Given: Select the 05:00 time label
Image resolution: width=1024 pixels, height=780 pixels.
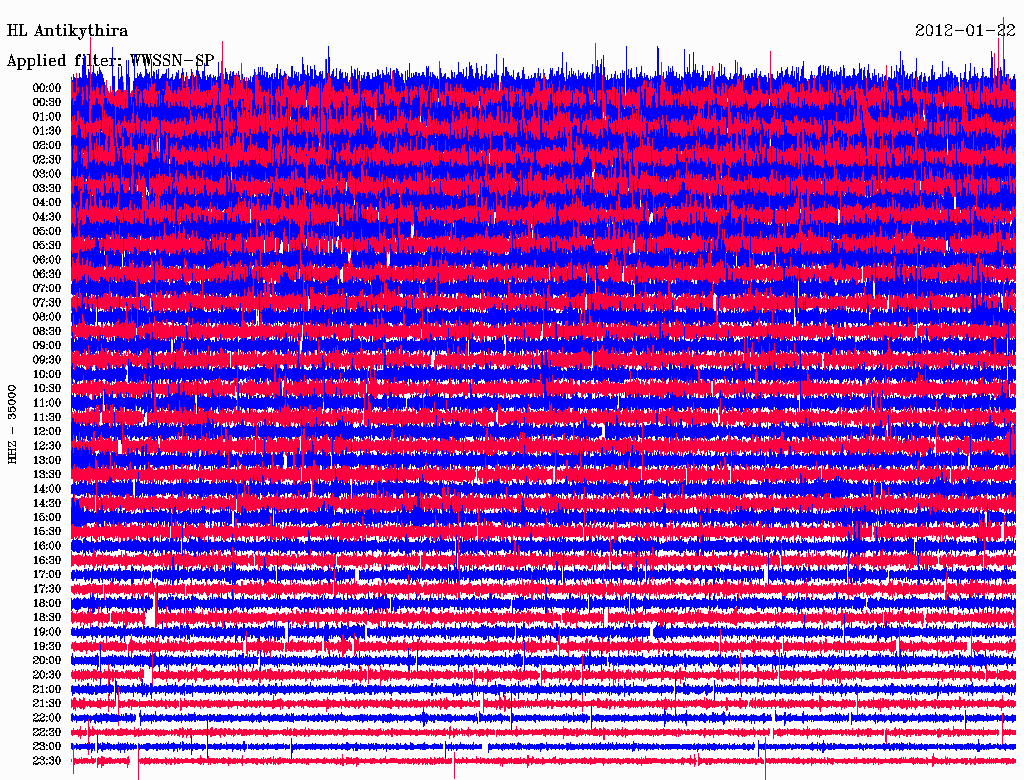Looking at the screenshot, I should pos(47,231).
